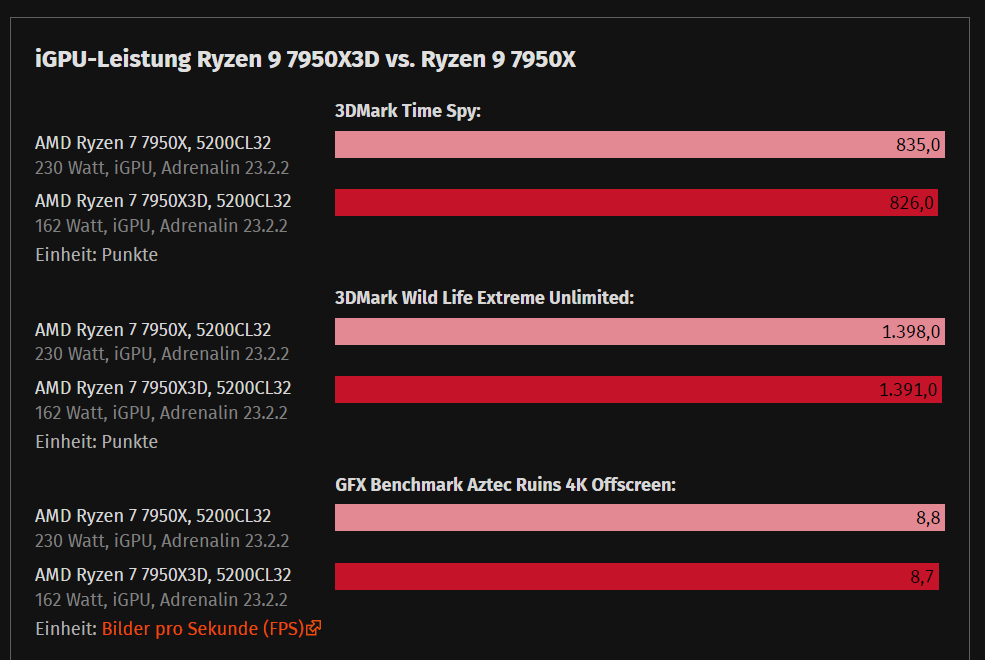Click the 3DMark Wild Life Extreme Unlimited heading

484,297
